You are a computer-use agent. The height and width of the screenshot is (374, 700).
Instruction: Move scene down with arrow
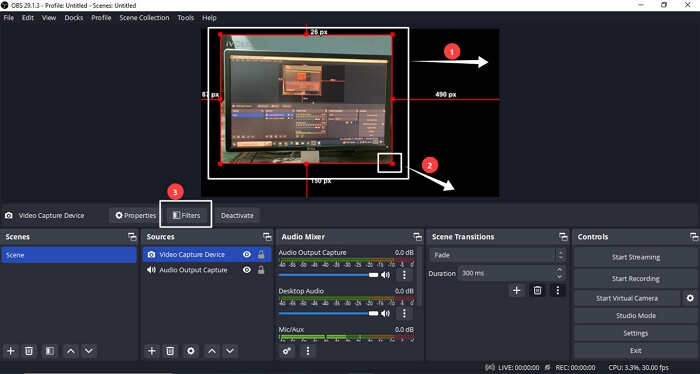[89, 351]
